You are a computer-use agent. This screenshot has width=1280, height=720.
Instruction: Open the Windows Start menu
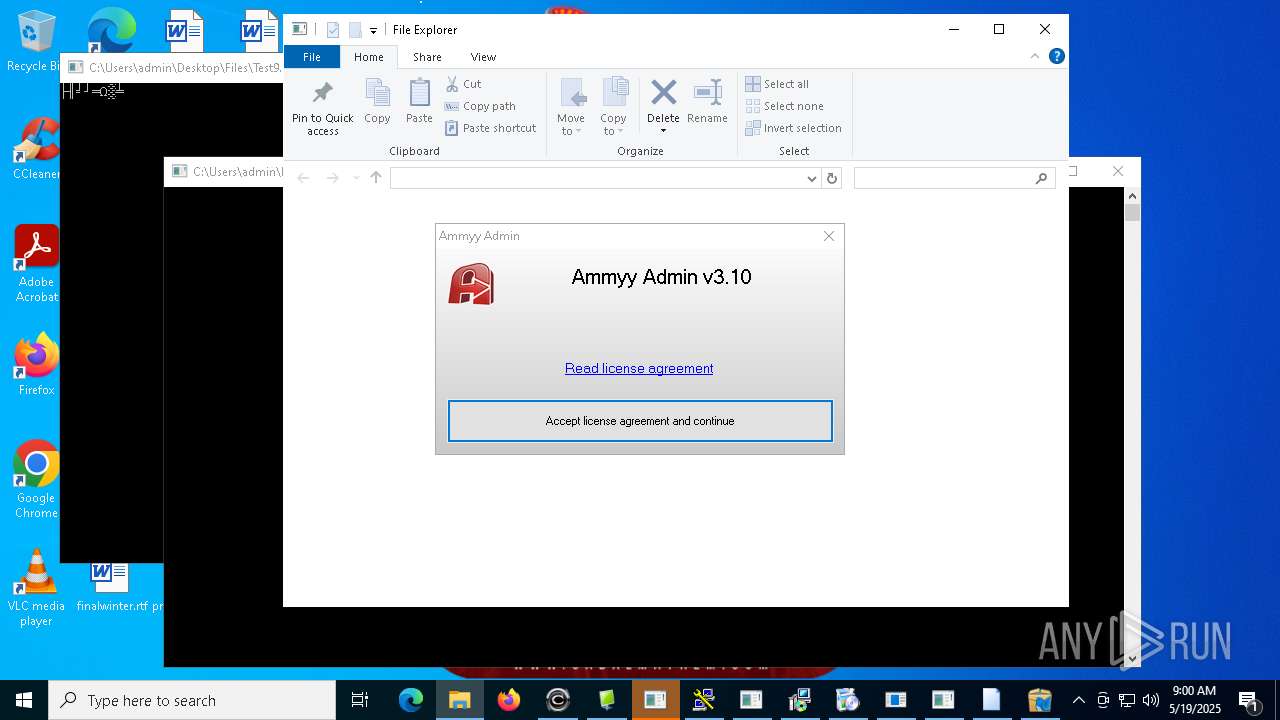[24, 700]
